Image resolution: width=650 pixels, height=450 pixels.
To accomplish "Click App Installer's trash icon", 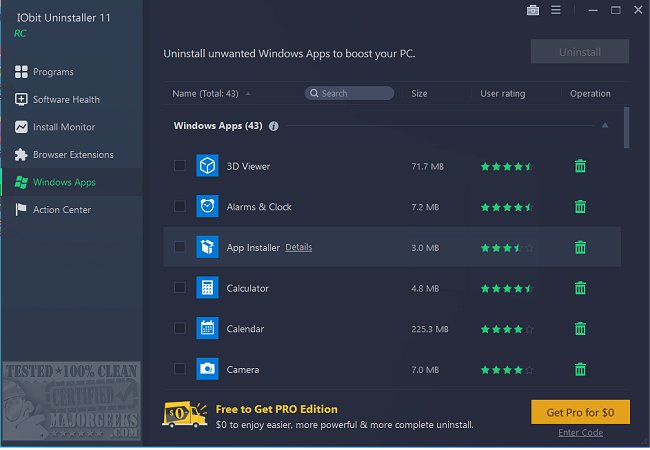I will pos(580,247).
